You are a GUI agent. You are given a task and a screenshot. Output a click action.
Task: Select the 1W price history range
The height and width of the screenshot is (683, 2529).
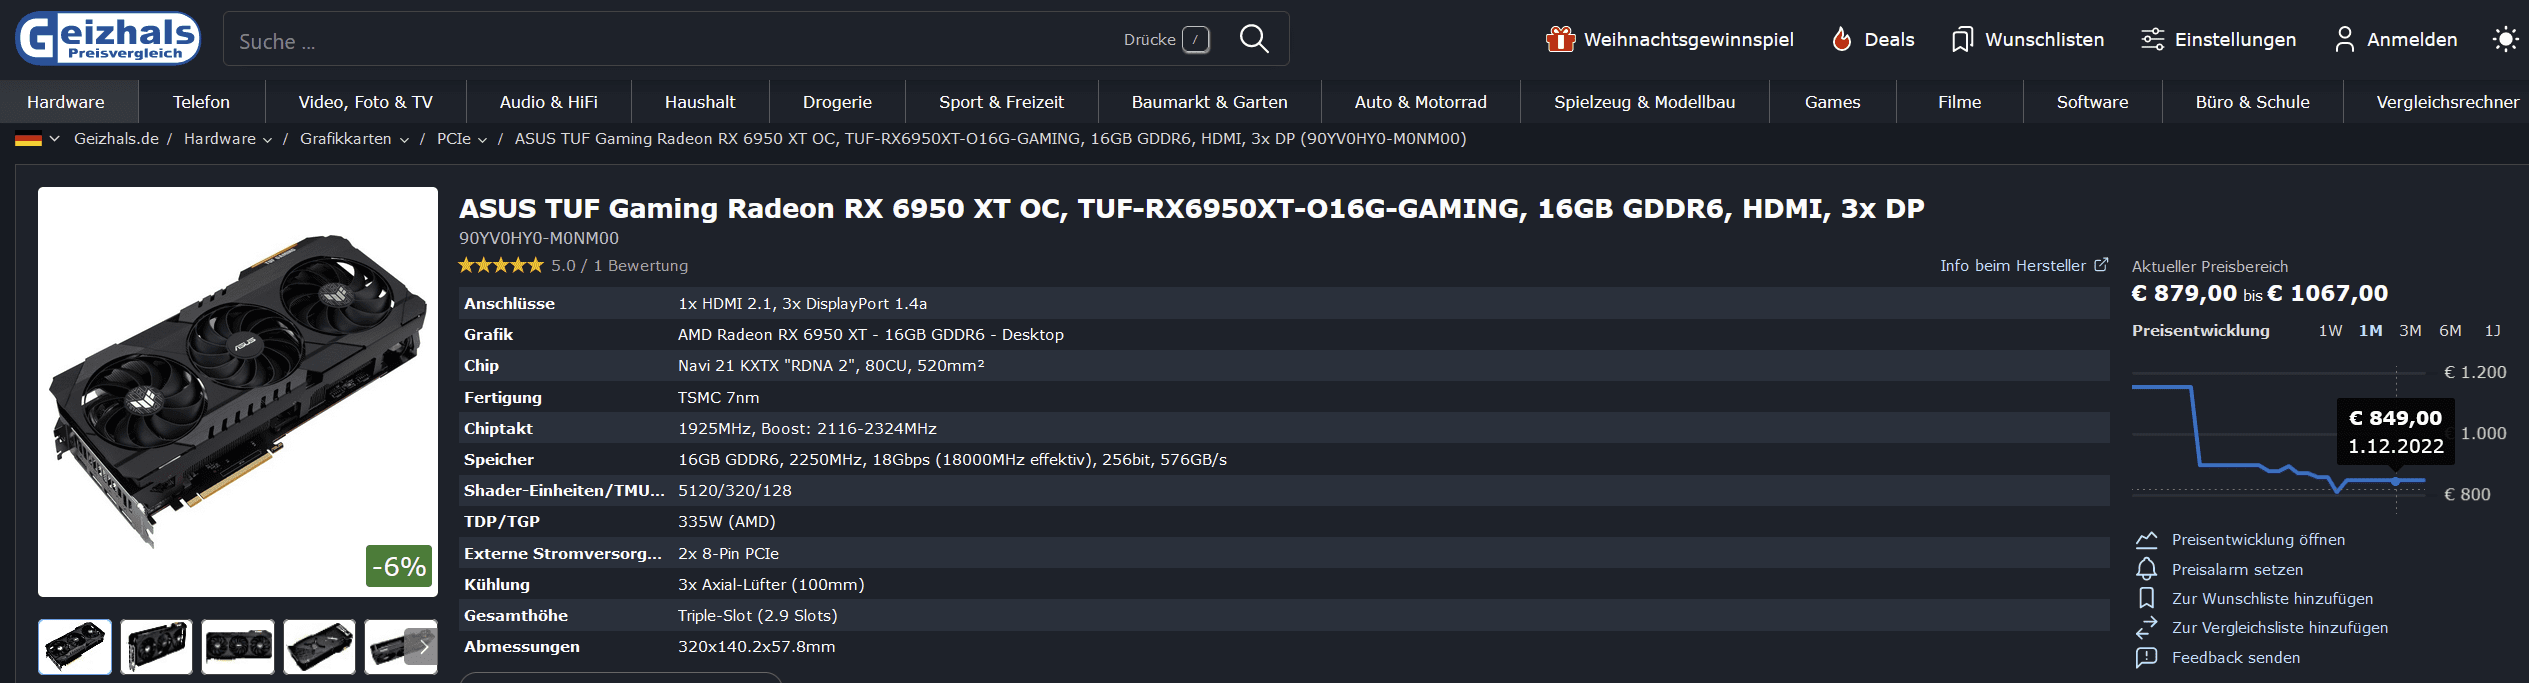(2330, 330)
